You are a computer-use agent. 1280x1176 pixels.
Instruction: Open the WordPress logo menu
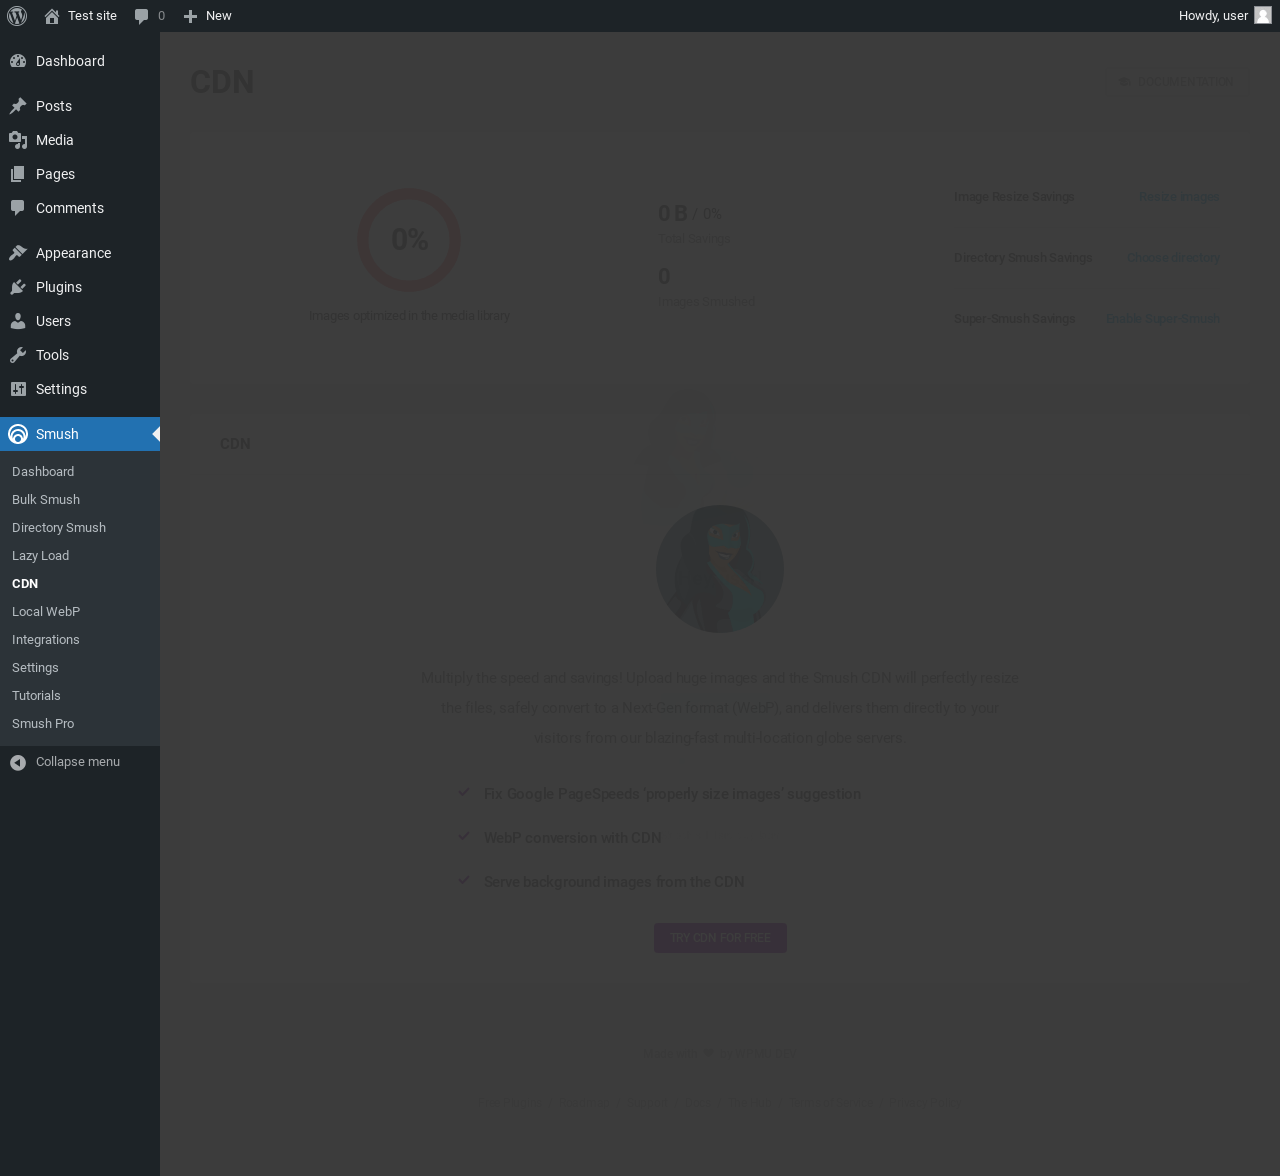click(x=17, y=15)
